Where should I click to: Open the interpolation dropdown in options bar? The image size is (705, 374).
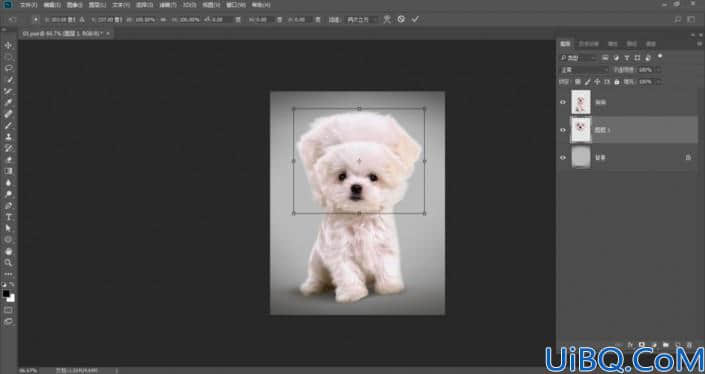[361, 20]
